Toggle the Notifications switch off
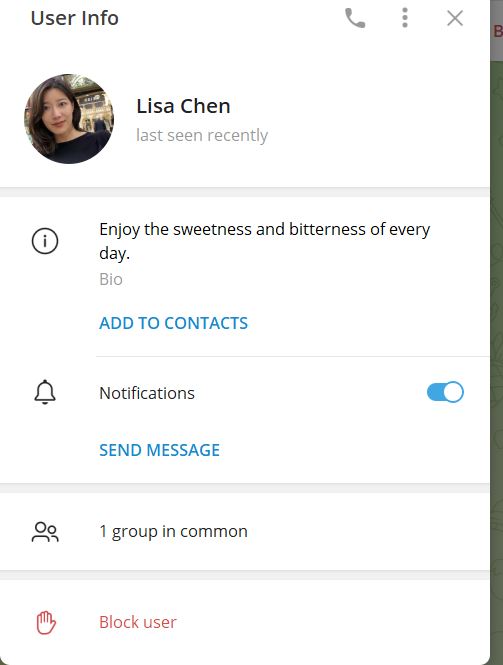Image resolution: width=503 pixels, height=665 pixels. pos(445,392)
